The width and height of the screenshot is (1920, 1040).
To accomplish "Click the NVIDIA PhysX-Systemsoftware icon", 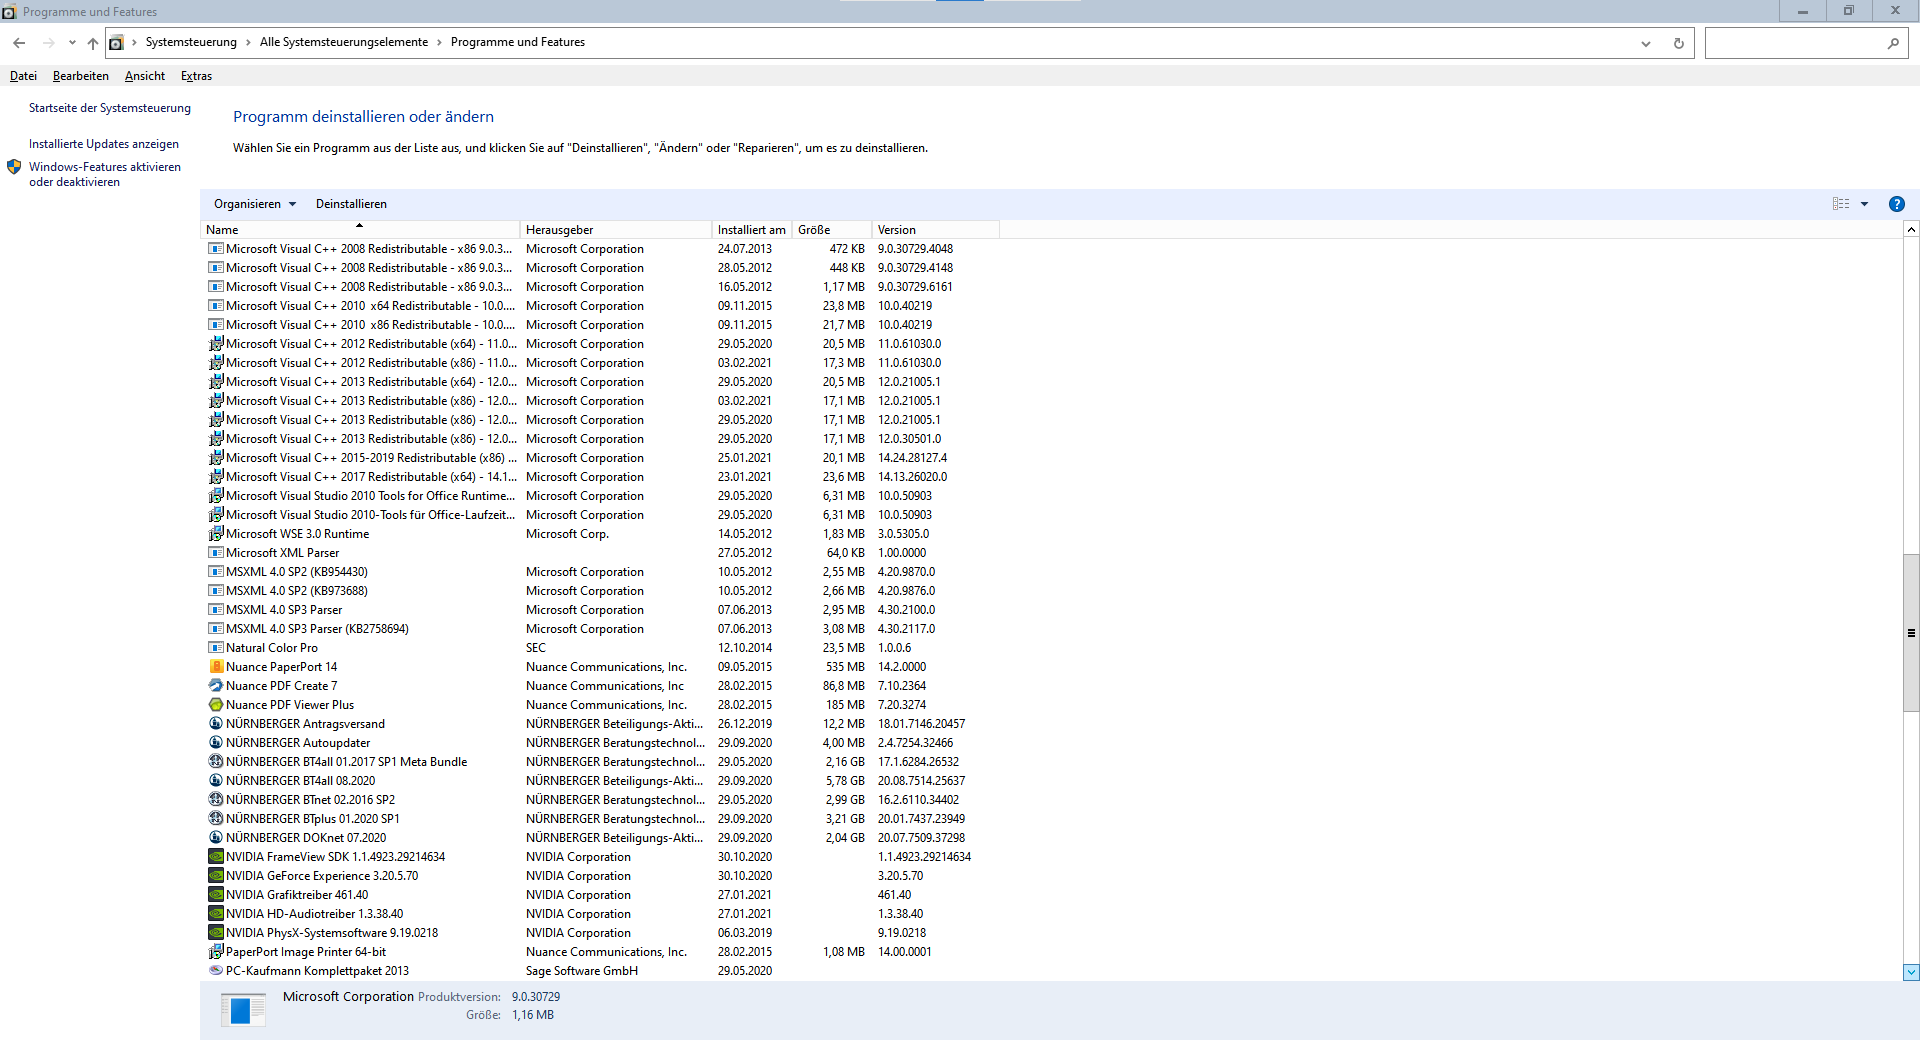I will 215,933.
